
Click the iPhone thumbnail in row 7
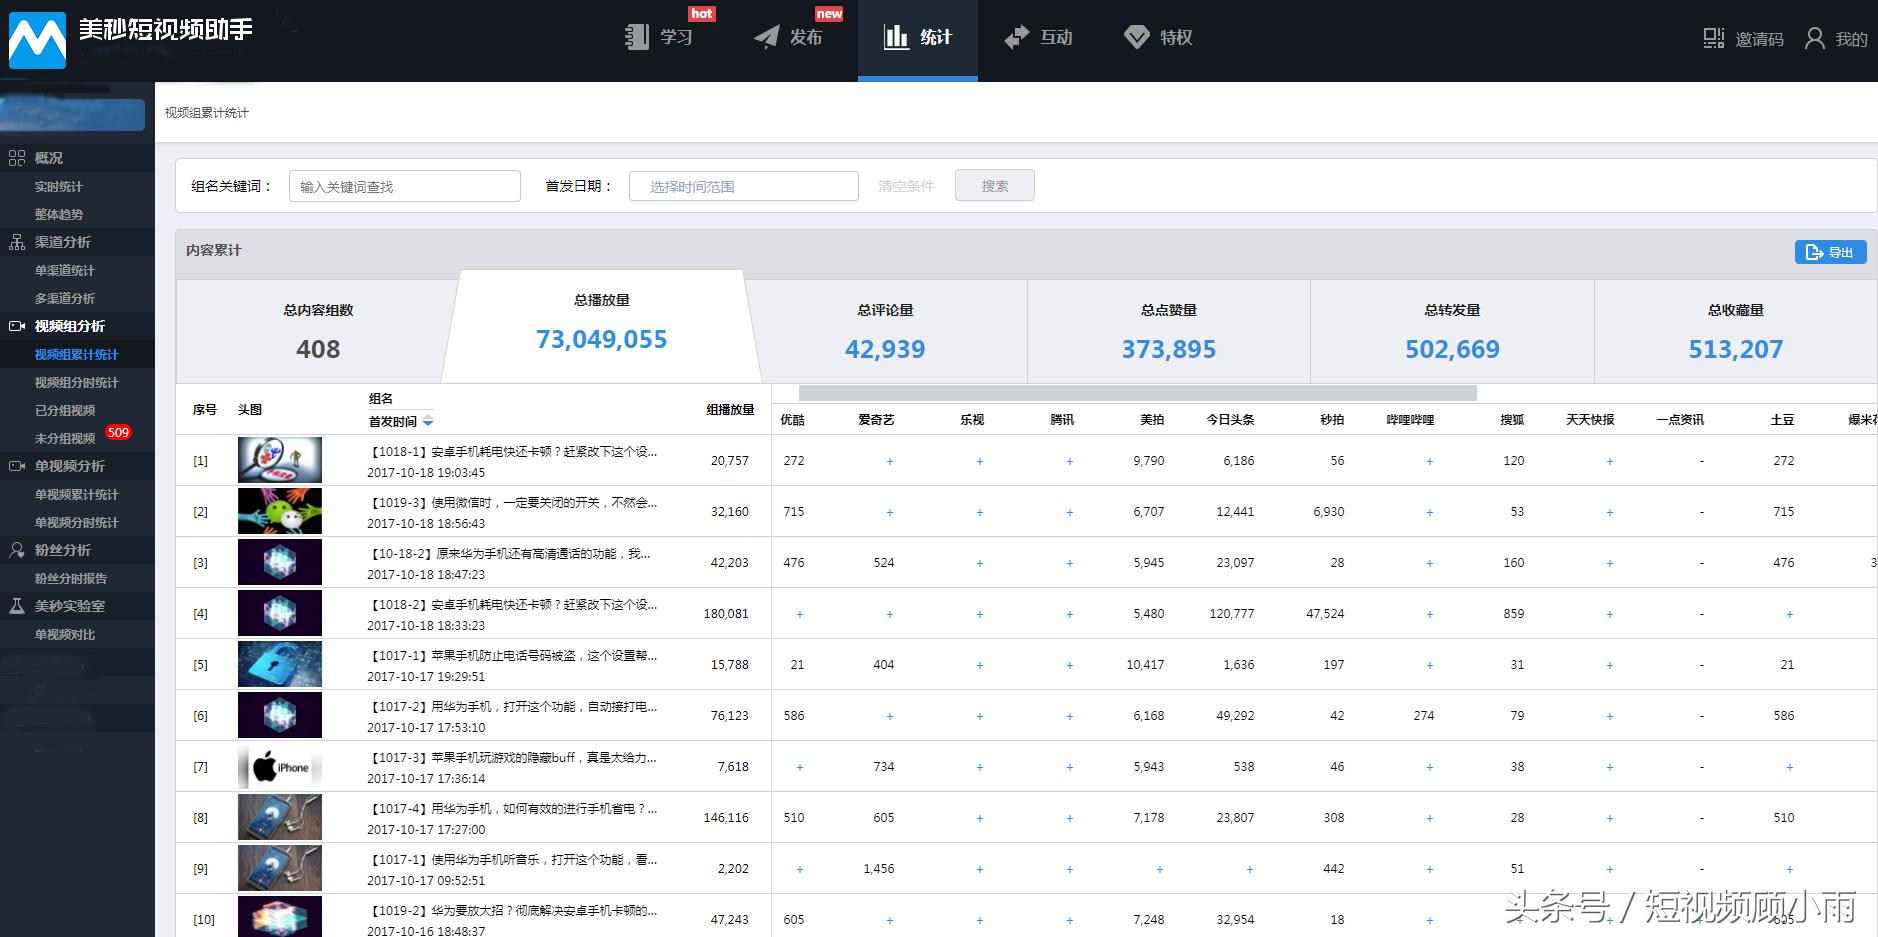(x=280, y=767)
